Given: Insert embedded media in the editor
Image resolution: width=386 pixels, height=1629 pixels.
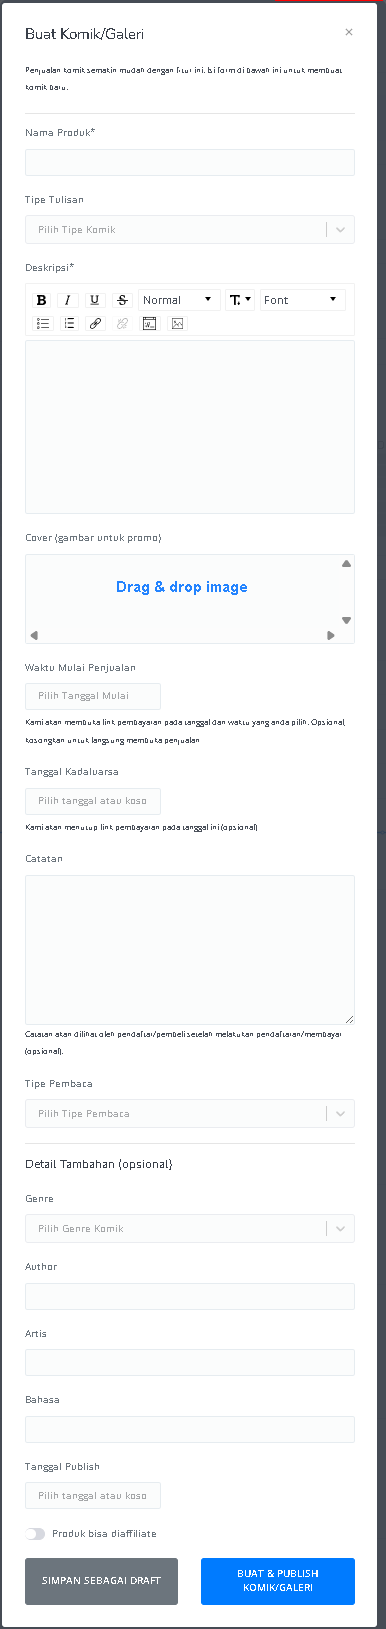Looking at the screenshot, I should click(x=149, y=324).
